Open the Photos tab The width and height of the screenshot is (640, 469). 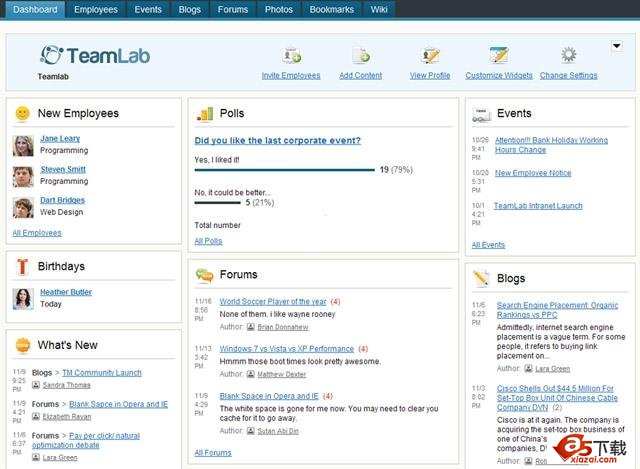[x=279, y=10]
